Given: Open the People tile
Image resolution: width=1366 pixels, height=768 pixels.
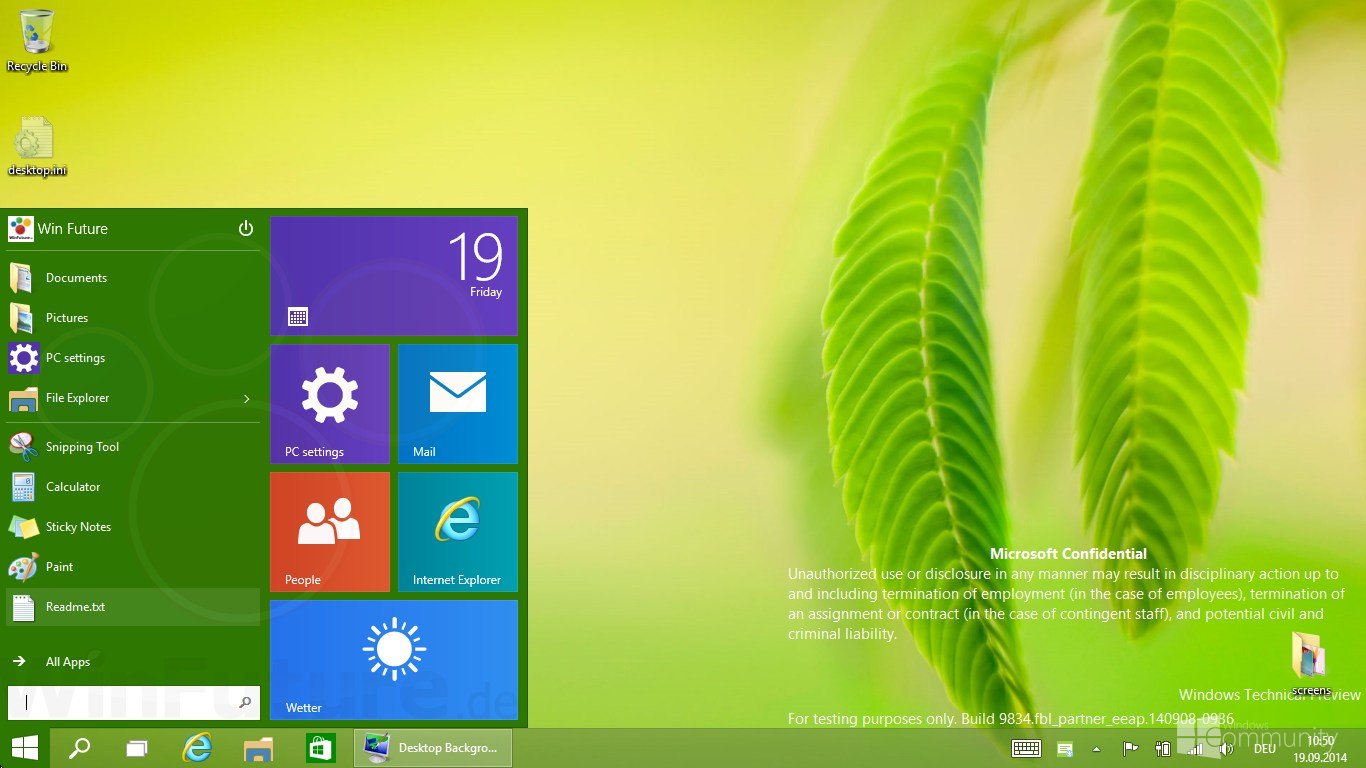Looking at the screenshot, I should 330,532.
